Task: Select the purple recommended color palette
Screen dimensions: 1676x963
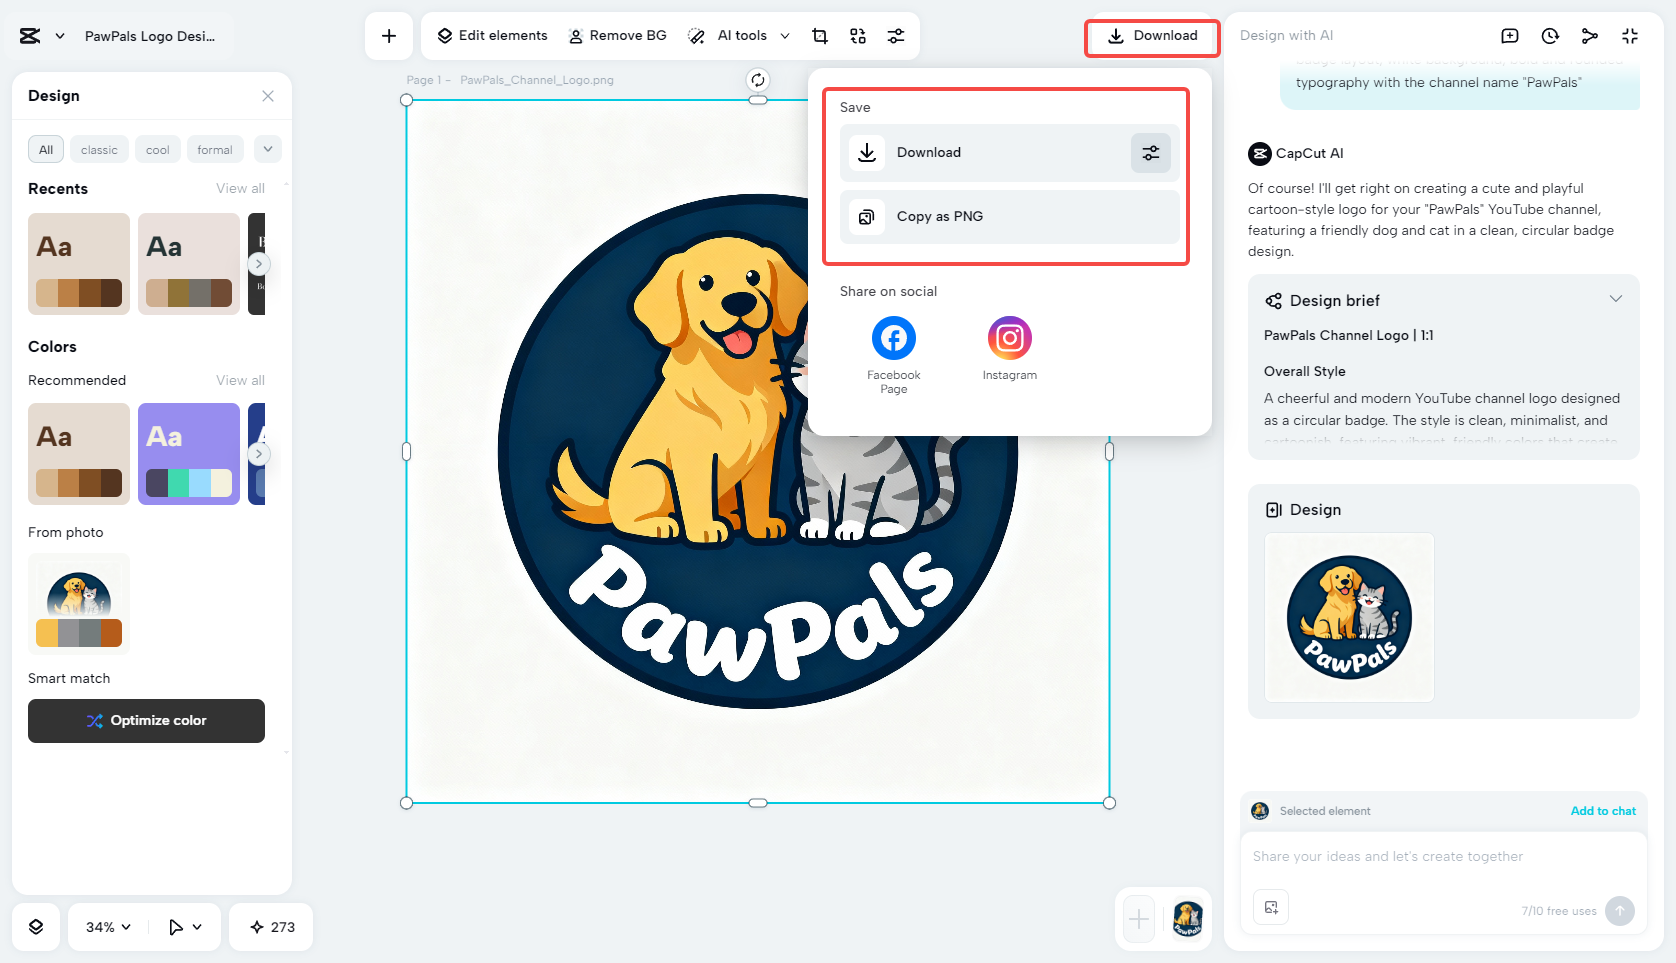Action: (x=188, y=454)
